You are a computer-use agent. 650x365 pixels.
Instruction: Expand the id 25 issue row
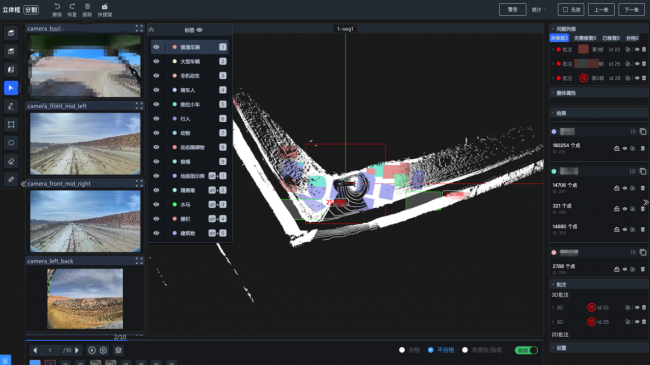click(x=553, y=64)
